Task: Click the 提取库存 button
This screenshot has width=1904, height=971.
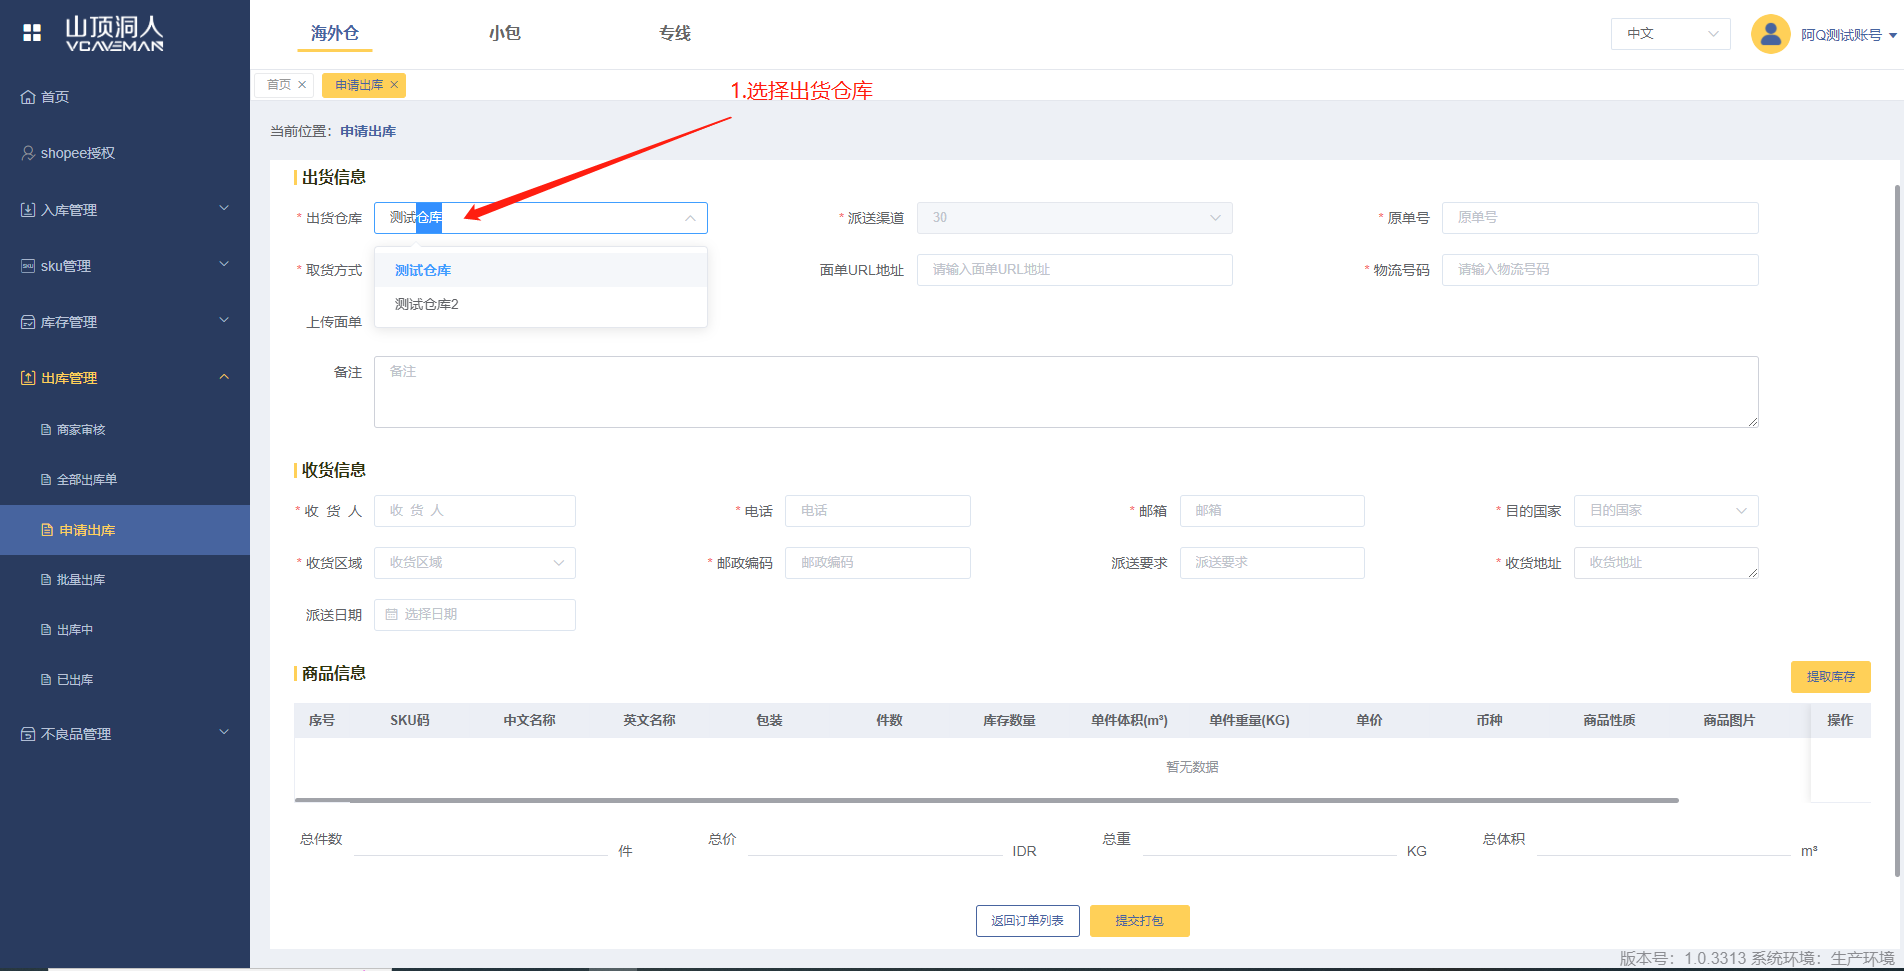Action: [1830, 677]
